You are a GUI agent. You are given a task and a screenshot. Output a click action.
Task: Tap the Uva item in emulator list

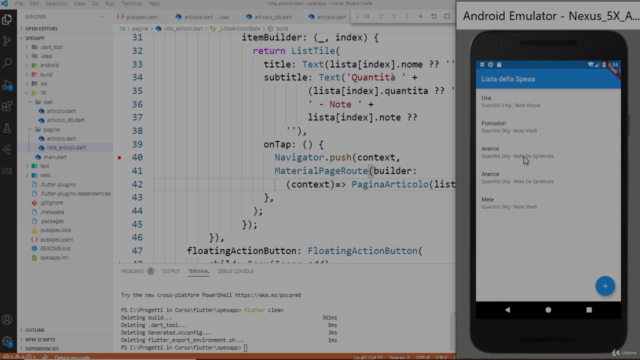click(548, 101)
